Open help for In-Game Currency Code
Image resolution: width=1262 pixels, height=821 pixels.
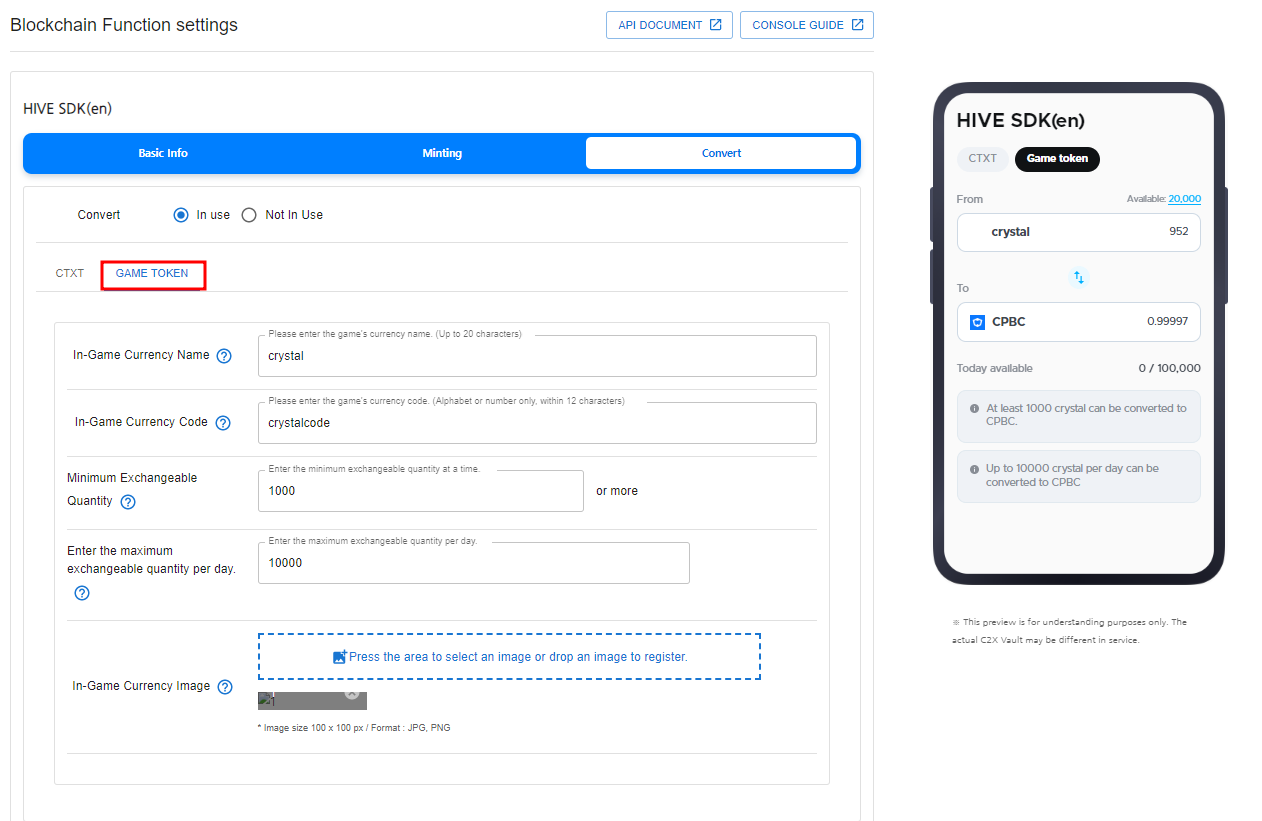223,423
